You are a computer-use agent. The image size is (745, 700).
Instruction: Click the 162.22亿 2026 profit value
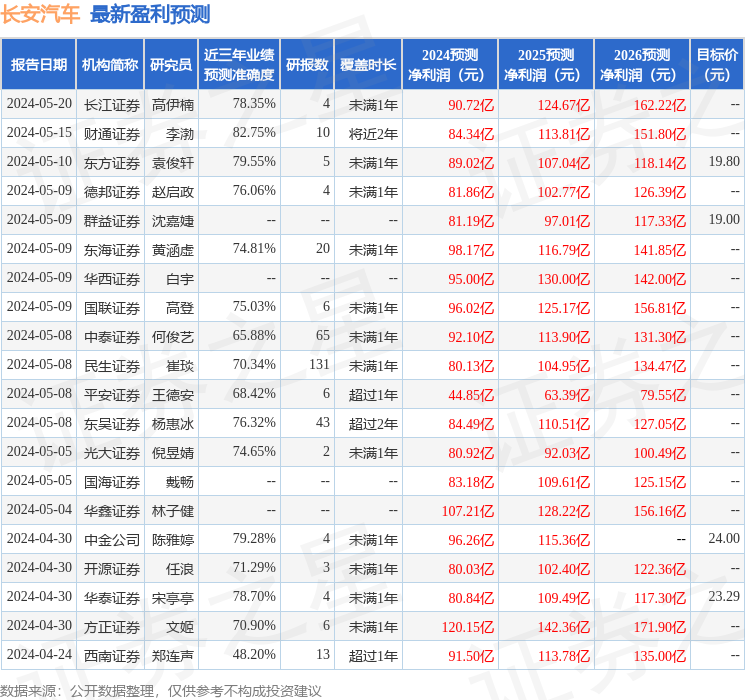(660, 105)
